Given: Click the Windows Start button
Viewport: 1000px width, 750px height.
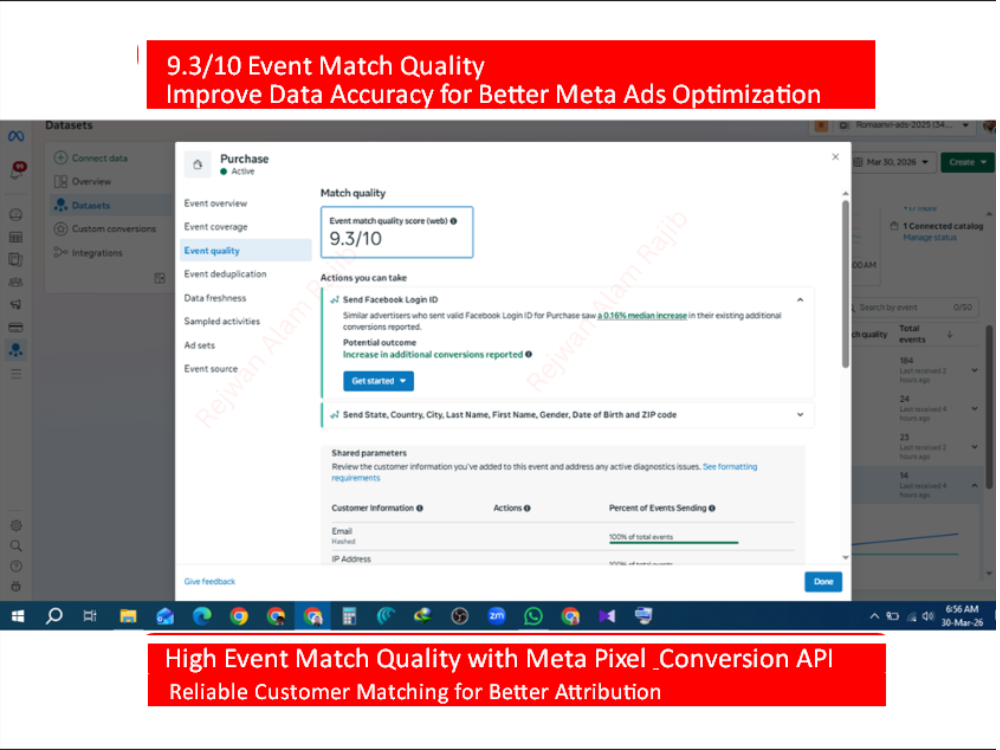Looking at the screenshot, I should (18, 616).
